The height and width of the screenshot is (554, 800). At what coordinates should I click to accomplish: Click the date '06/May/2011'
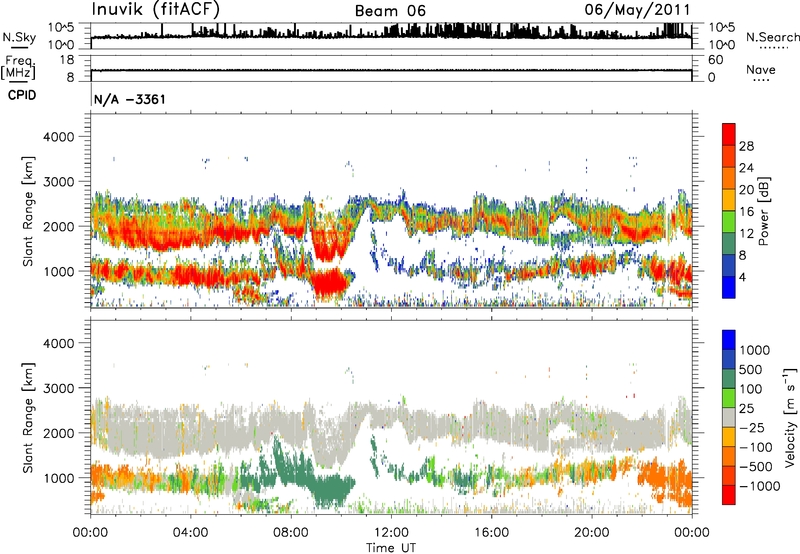(638, 10)
